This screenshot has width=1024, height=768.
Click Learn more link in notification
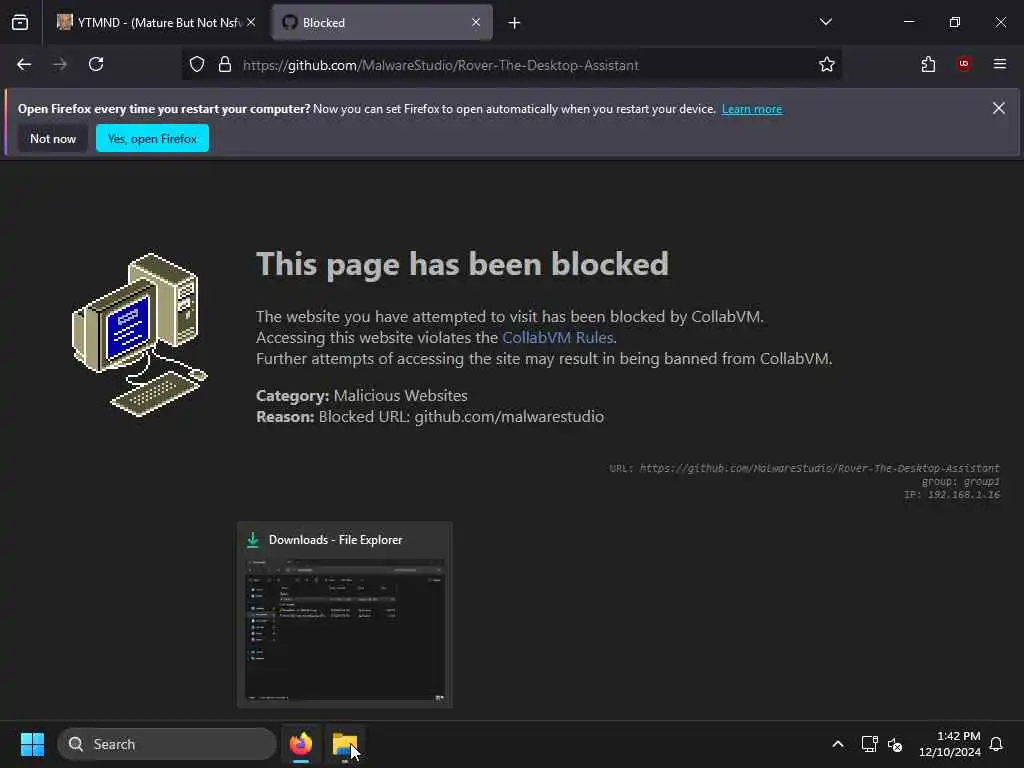(752, 109)
